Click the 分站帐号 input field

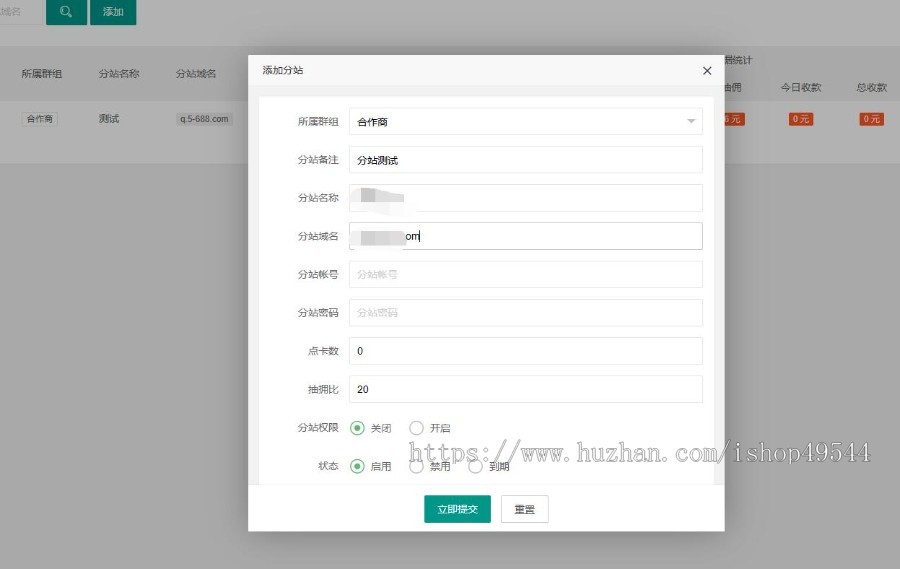click(525, 274)
